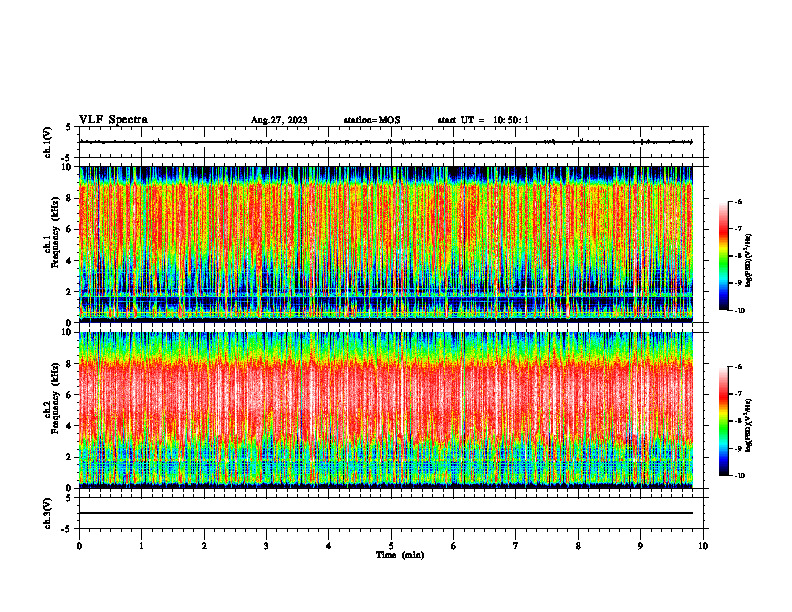792x612 pixels.
Task: Click inside the ch.2 spectrogram panel
Action: (x=386, y=410)
